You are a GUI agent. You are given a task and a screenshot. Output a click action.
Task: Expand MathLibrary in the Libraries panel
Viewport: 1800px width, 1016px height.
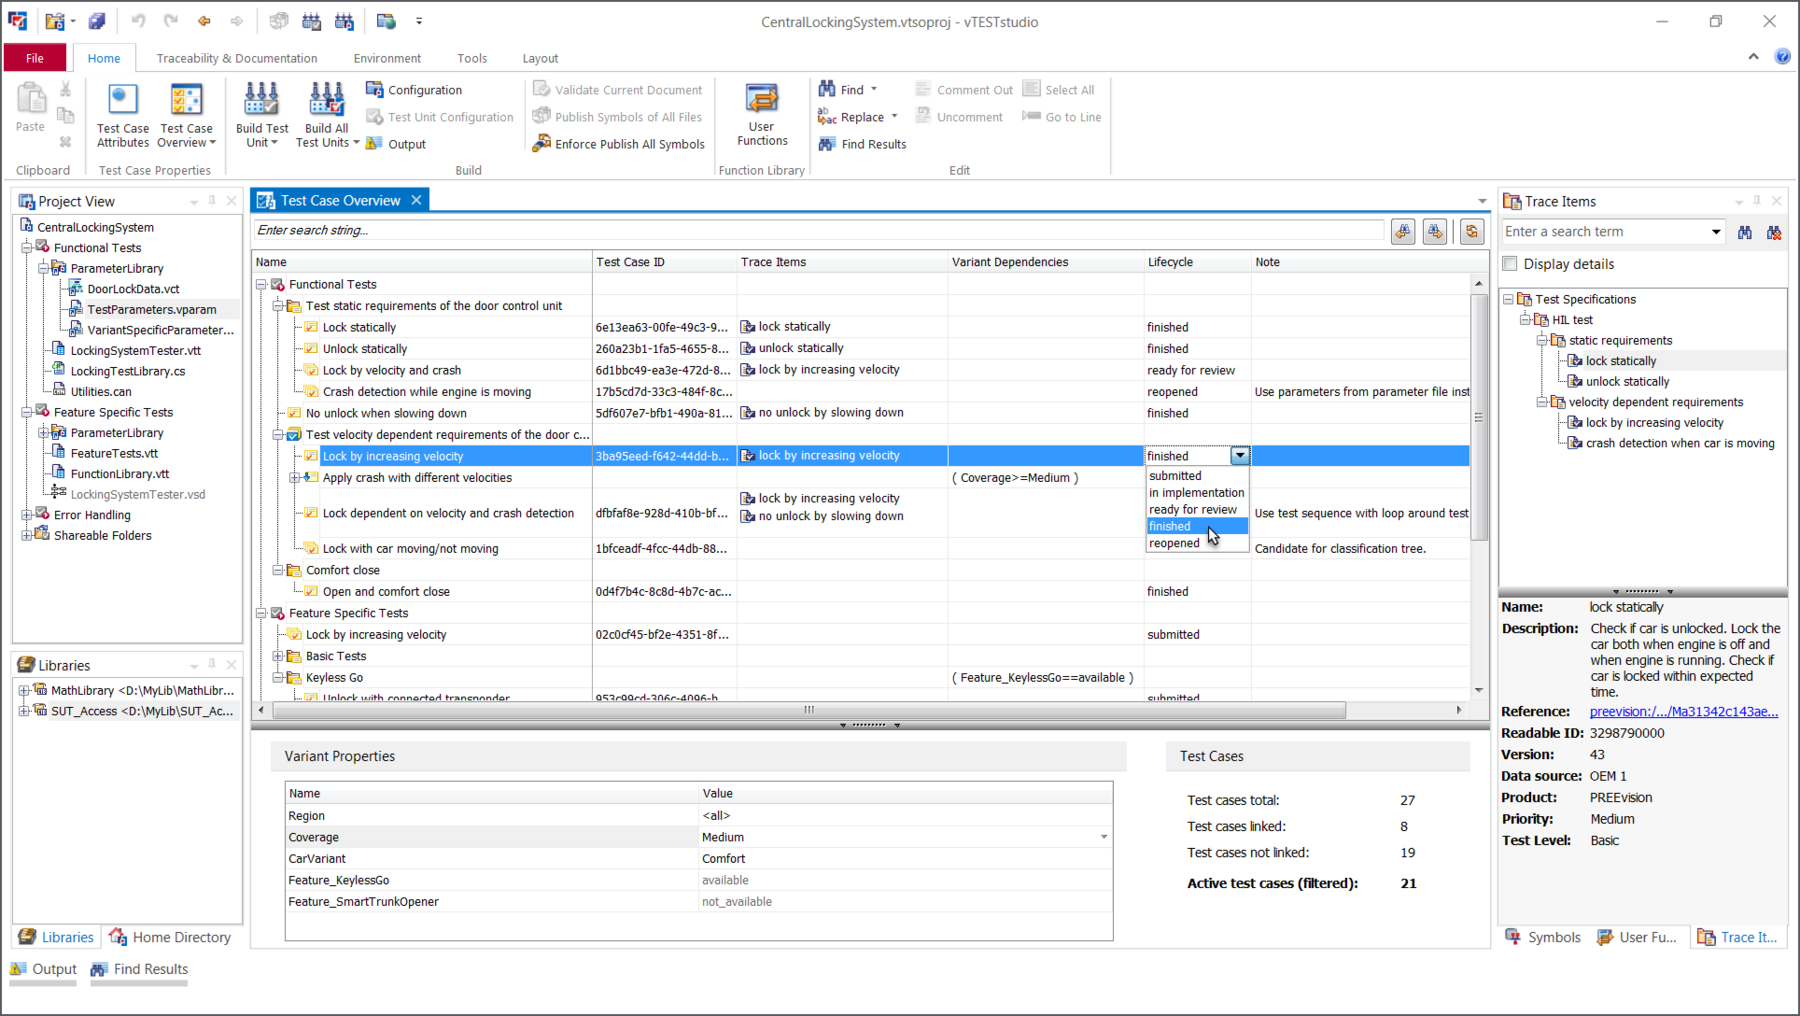pyautogui.click(x=24, y=690)
